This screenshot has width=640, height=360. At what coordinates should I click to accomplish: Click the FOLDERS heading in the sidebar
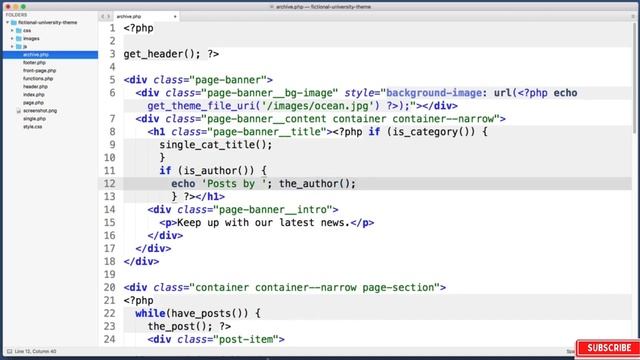tap(16, 15)
